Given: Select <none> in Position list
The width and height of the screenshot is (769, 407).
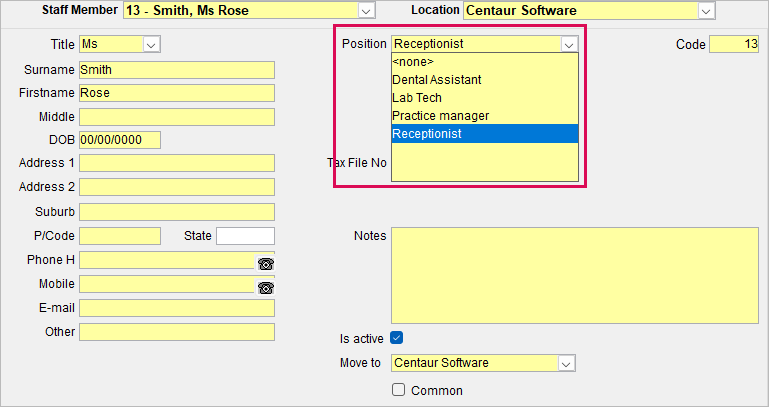Looking at the screenshot, I should [485, 62].
